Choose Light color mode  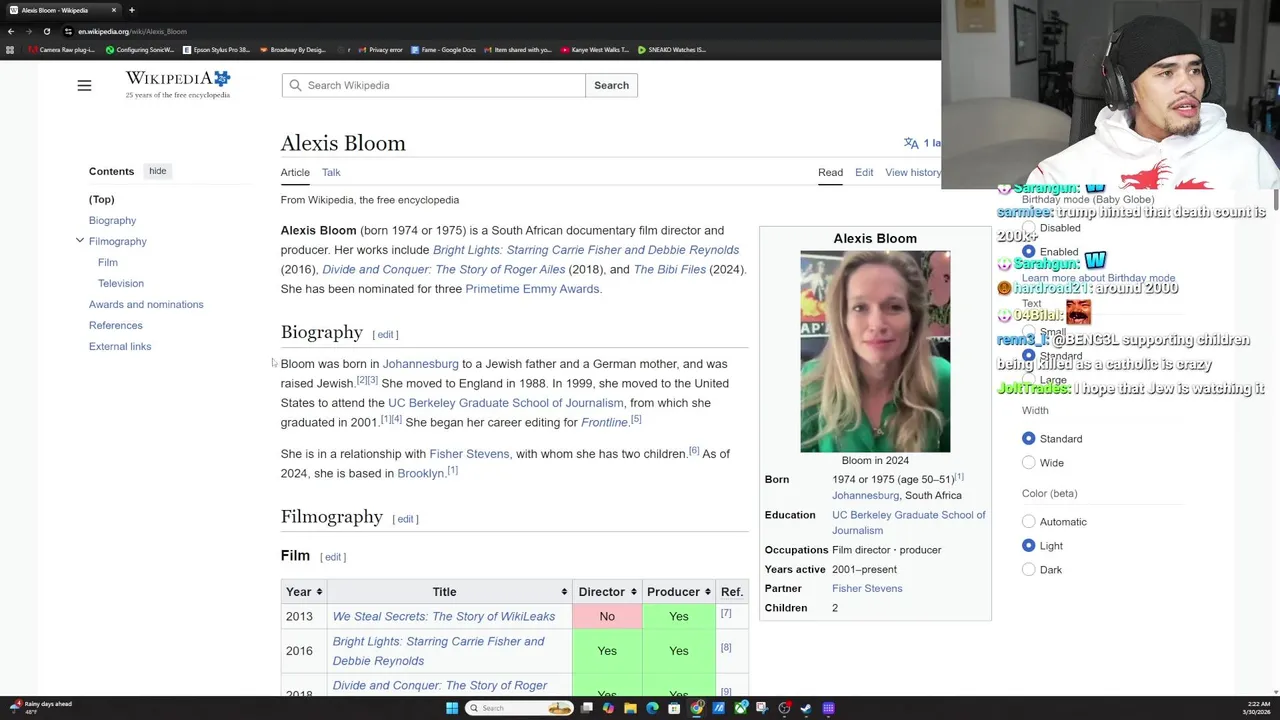1028,546
